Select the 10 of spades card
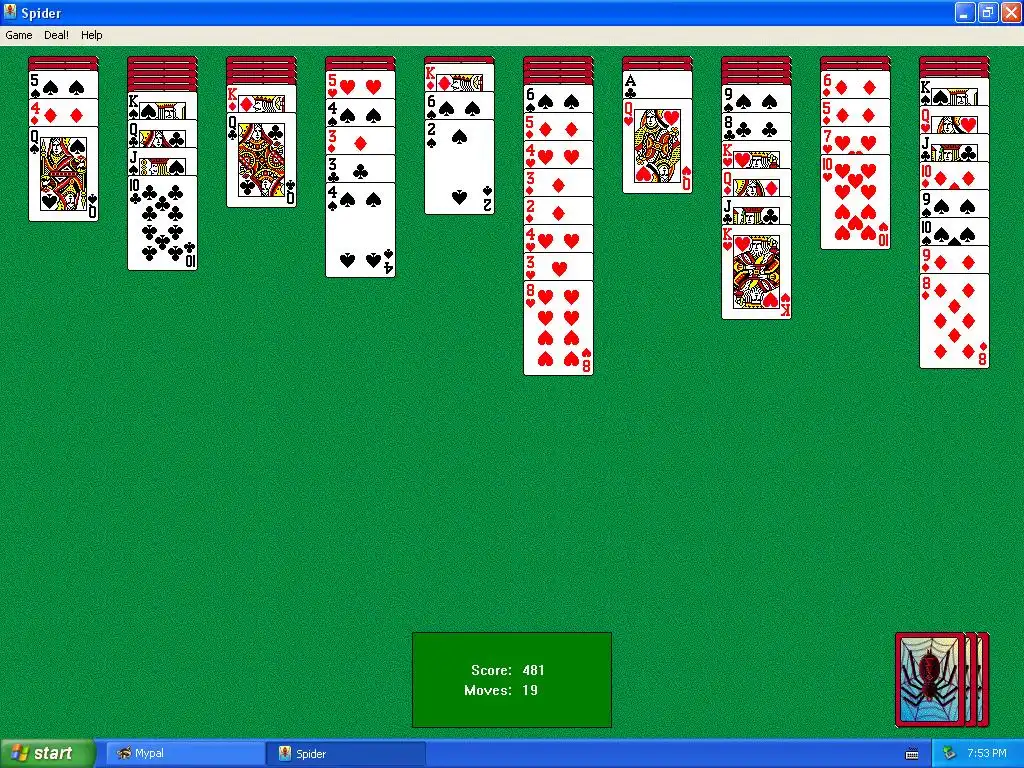Screen dimensions: 1024x768 click(x=954, y=232)
